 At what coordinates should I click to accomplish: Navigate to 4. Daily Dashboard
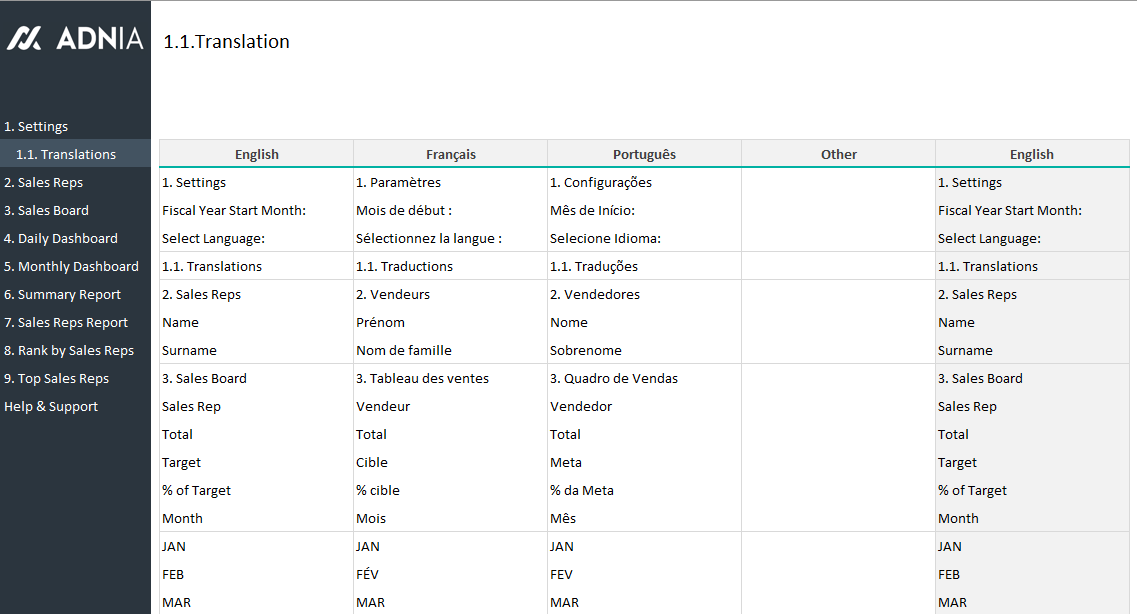(61, 239)
